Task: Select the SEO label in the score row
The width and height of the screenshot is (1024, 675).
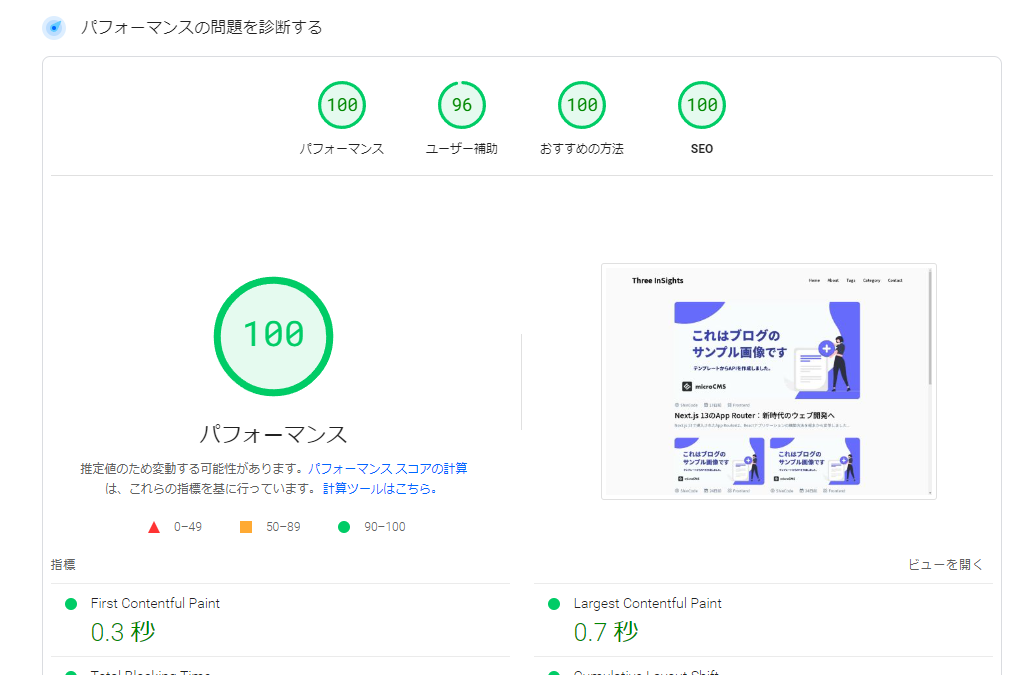Action: point(701,148)
